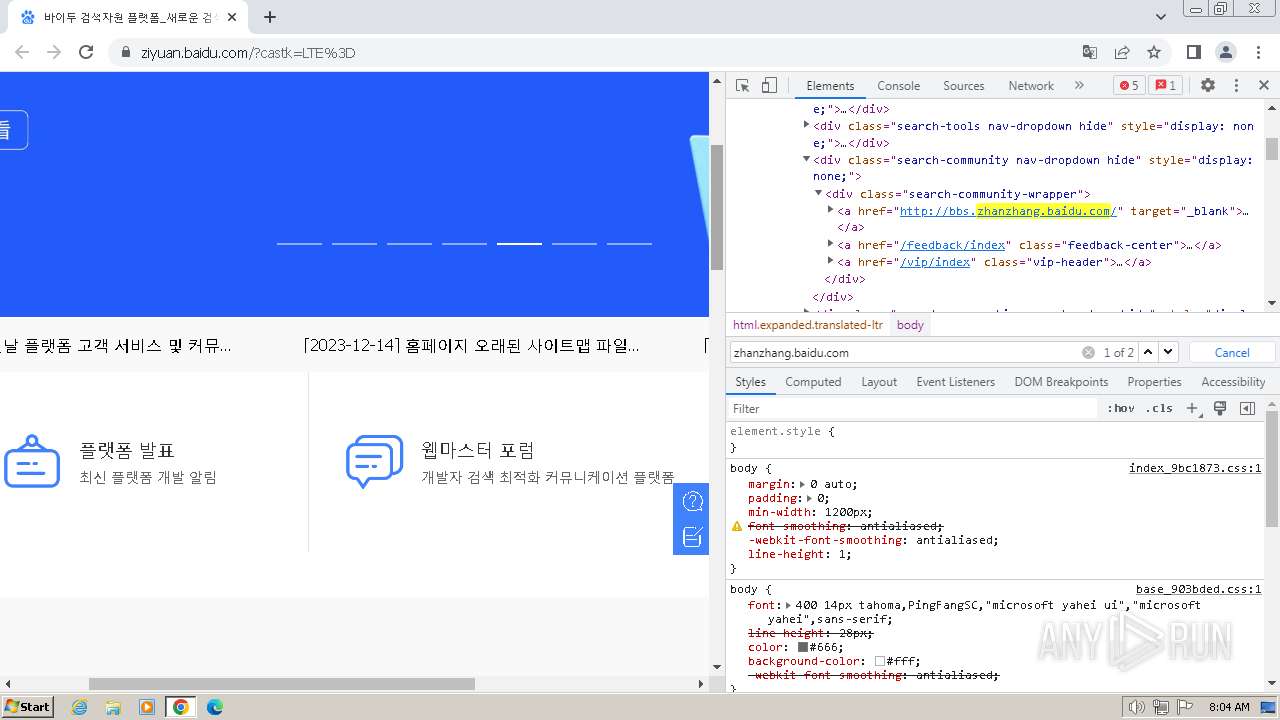The width and height of the screenshot is (1280, 720).
Task: Open the Windows Start menu
Action: tap(27, 706)
